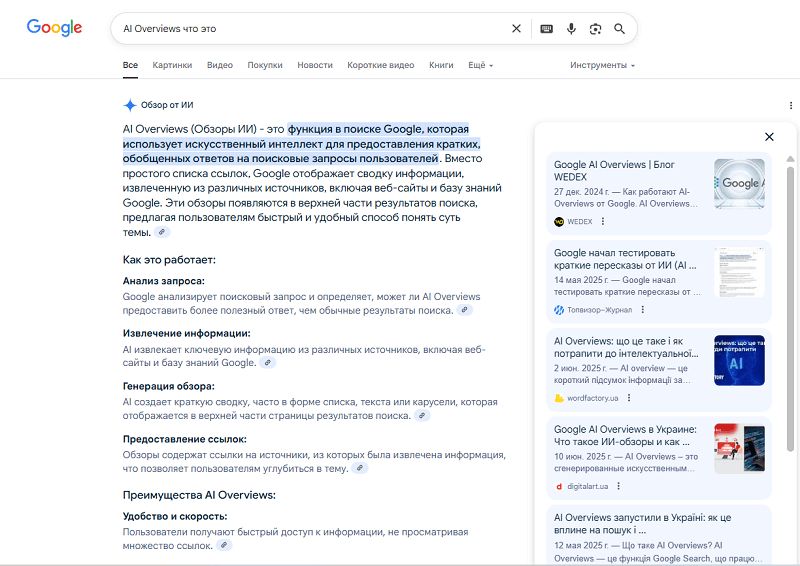Screen dimensions: 800x566
Task: Switch to the Короткие видео tab
Action: point(381,65)
